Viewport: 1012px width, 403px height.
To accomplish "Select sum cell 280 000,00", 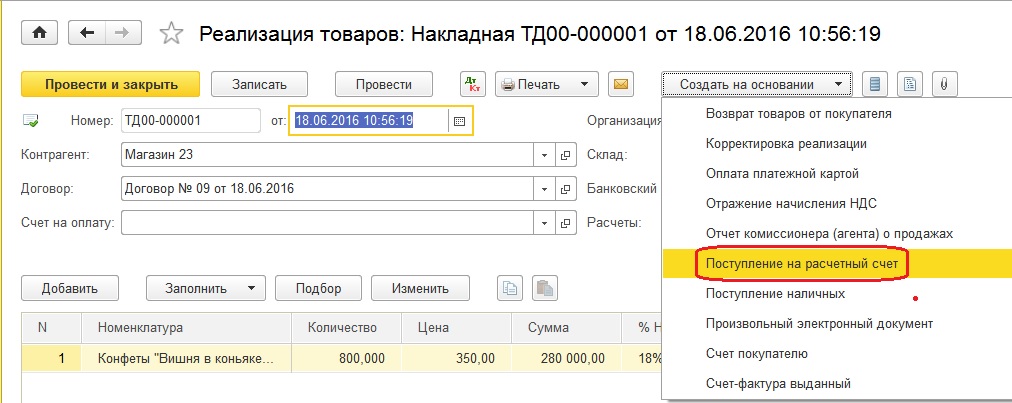I will point(566,358).
